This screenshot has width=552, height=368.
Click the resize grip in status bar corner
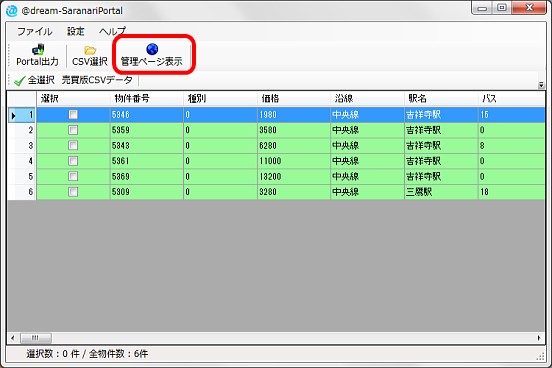(541, 357)
